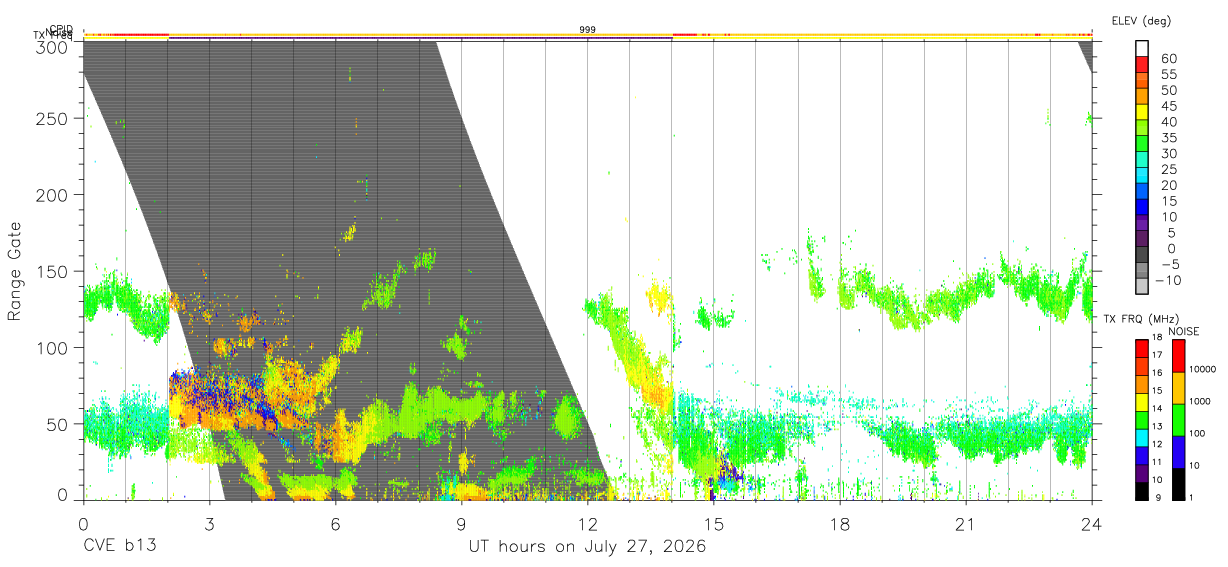Click the 'CPID' label at top left
This screenshot has width=1228, height=567.
60,30
